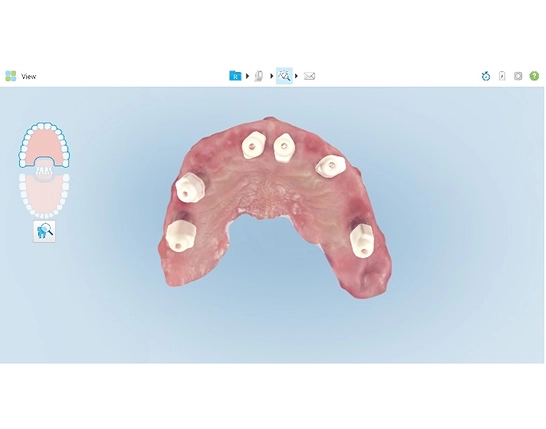Click the blue stopwatch timer icon
The image size is (546, 429).
486,76
